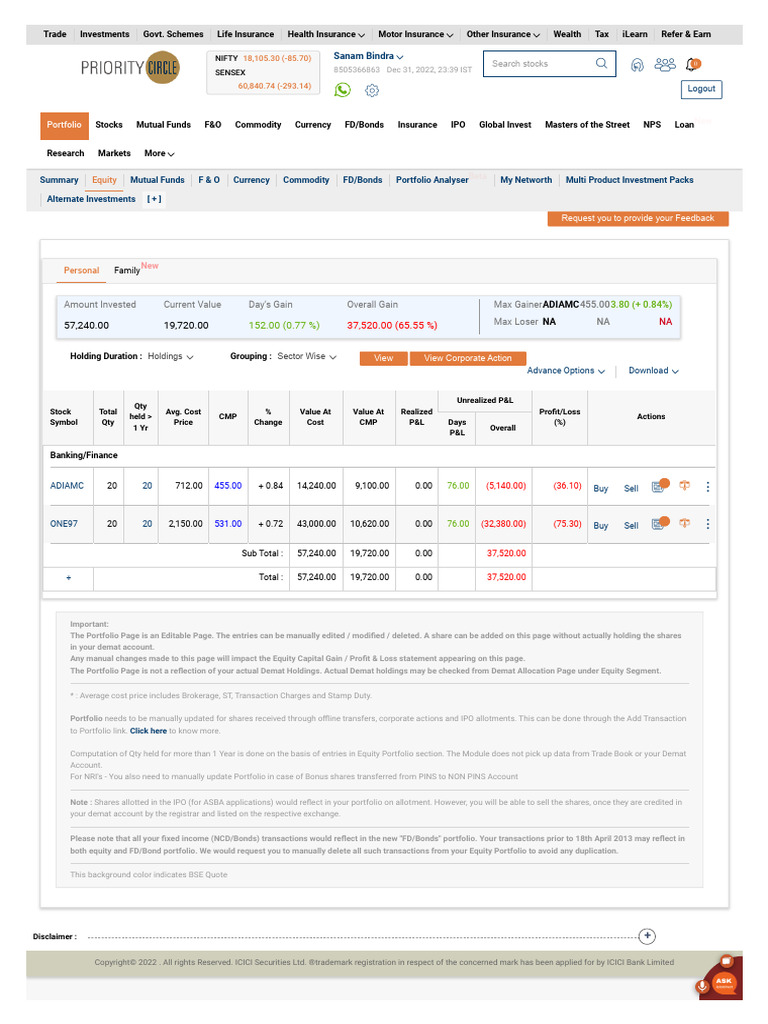Open ONE97 stock symbol link

click(x=63, y=524)
